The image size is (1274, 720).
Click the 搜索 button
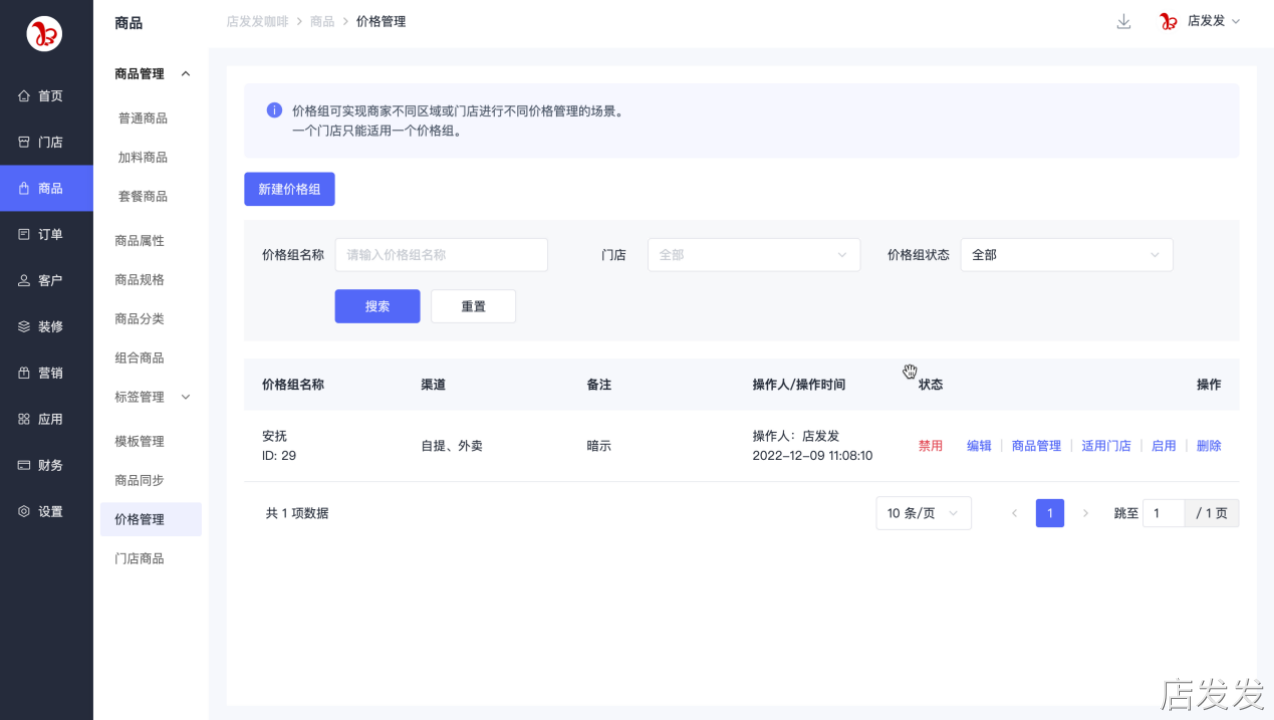pos(377,306)
